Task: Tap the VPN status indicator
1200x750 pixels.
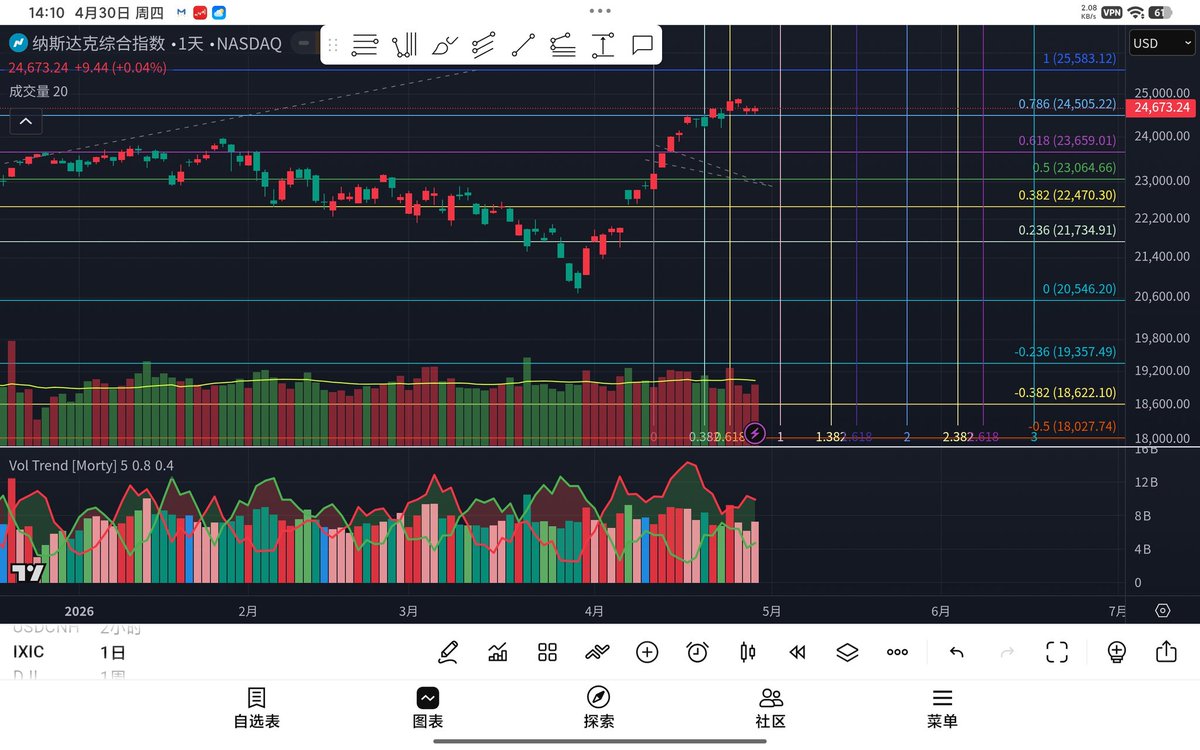Action: coord(1111,12)
